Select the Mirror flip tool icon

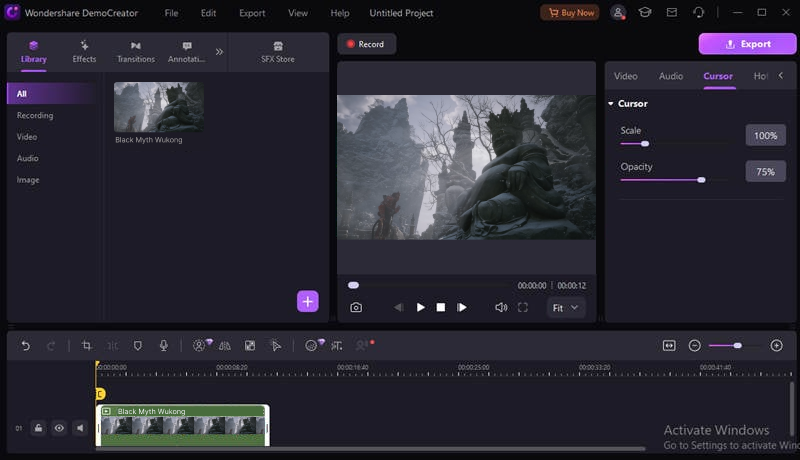coord(224,346)
